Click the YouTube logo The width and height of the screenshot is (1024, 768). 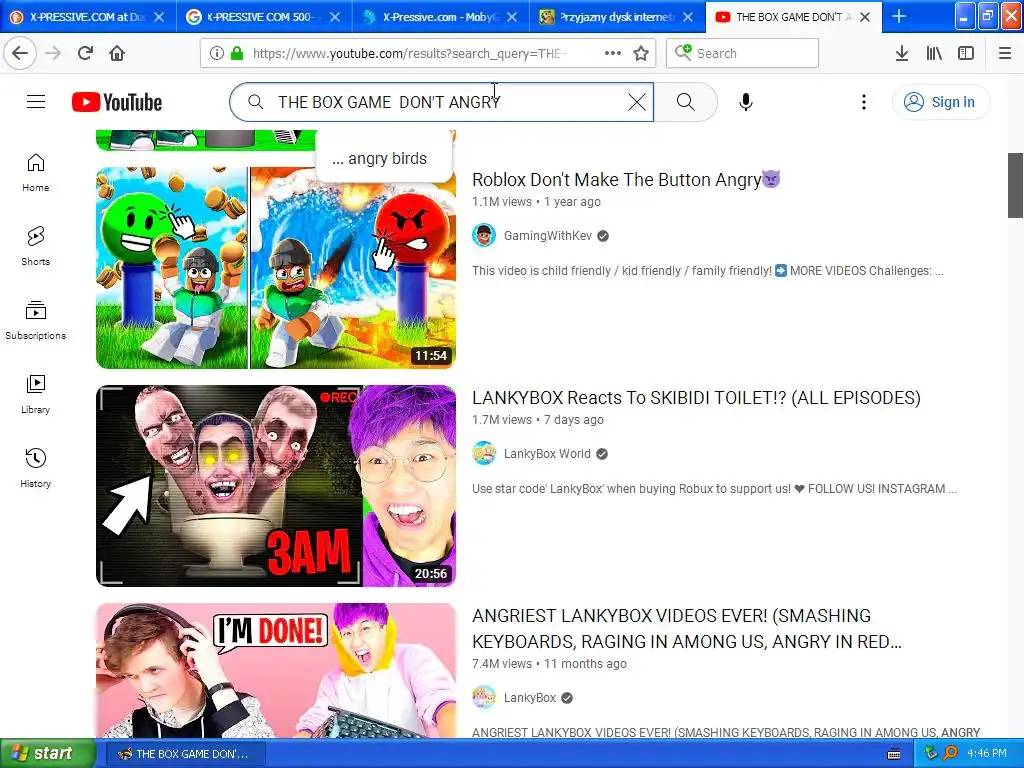(117, 102)
